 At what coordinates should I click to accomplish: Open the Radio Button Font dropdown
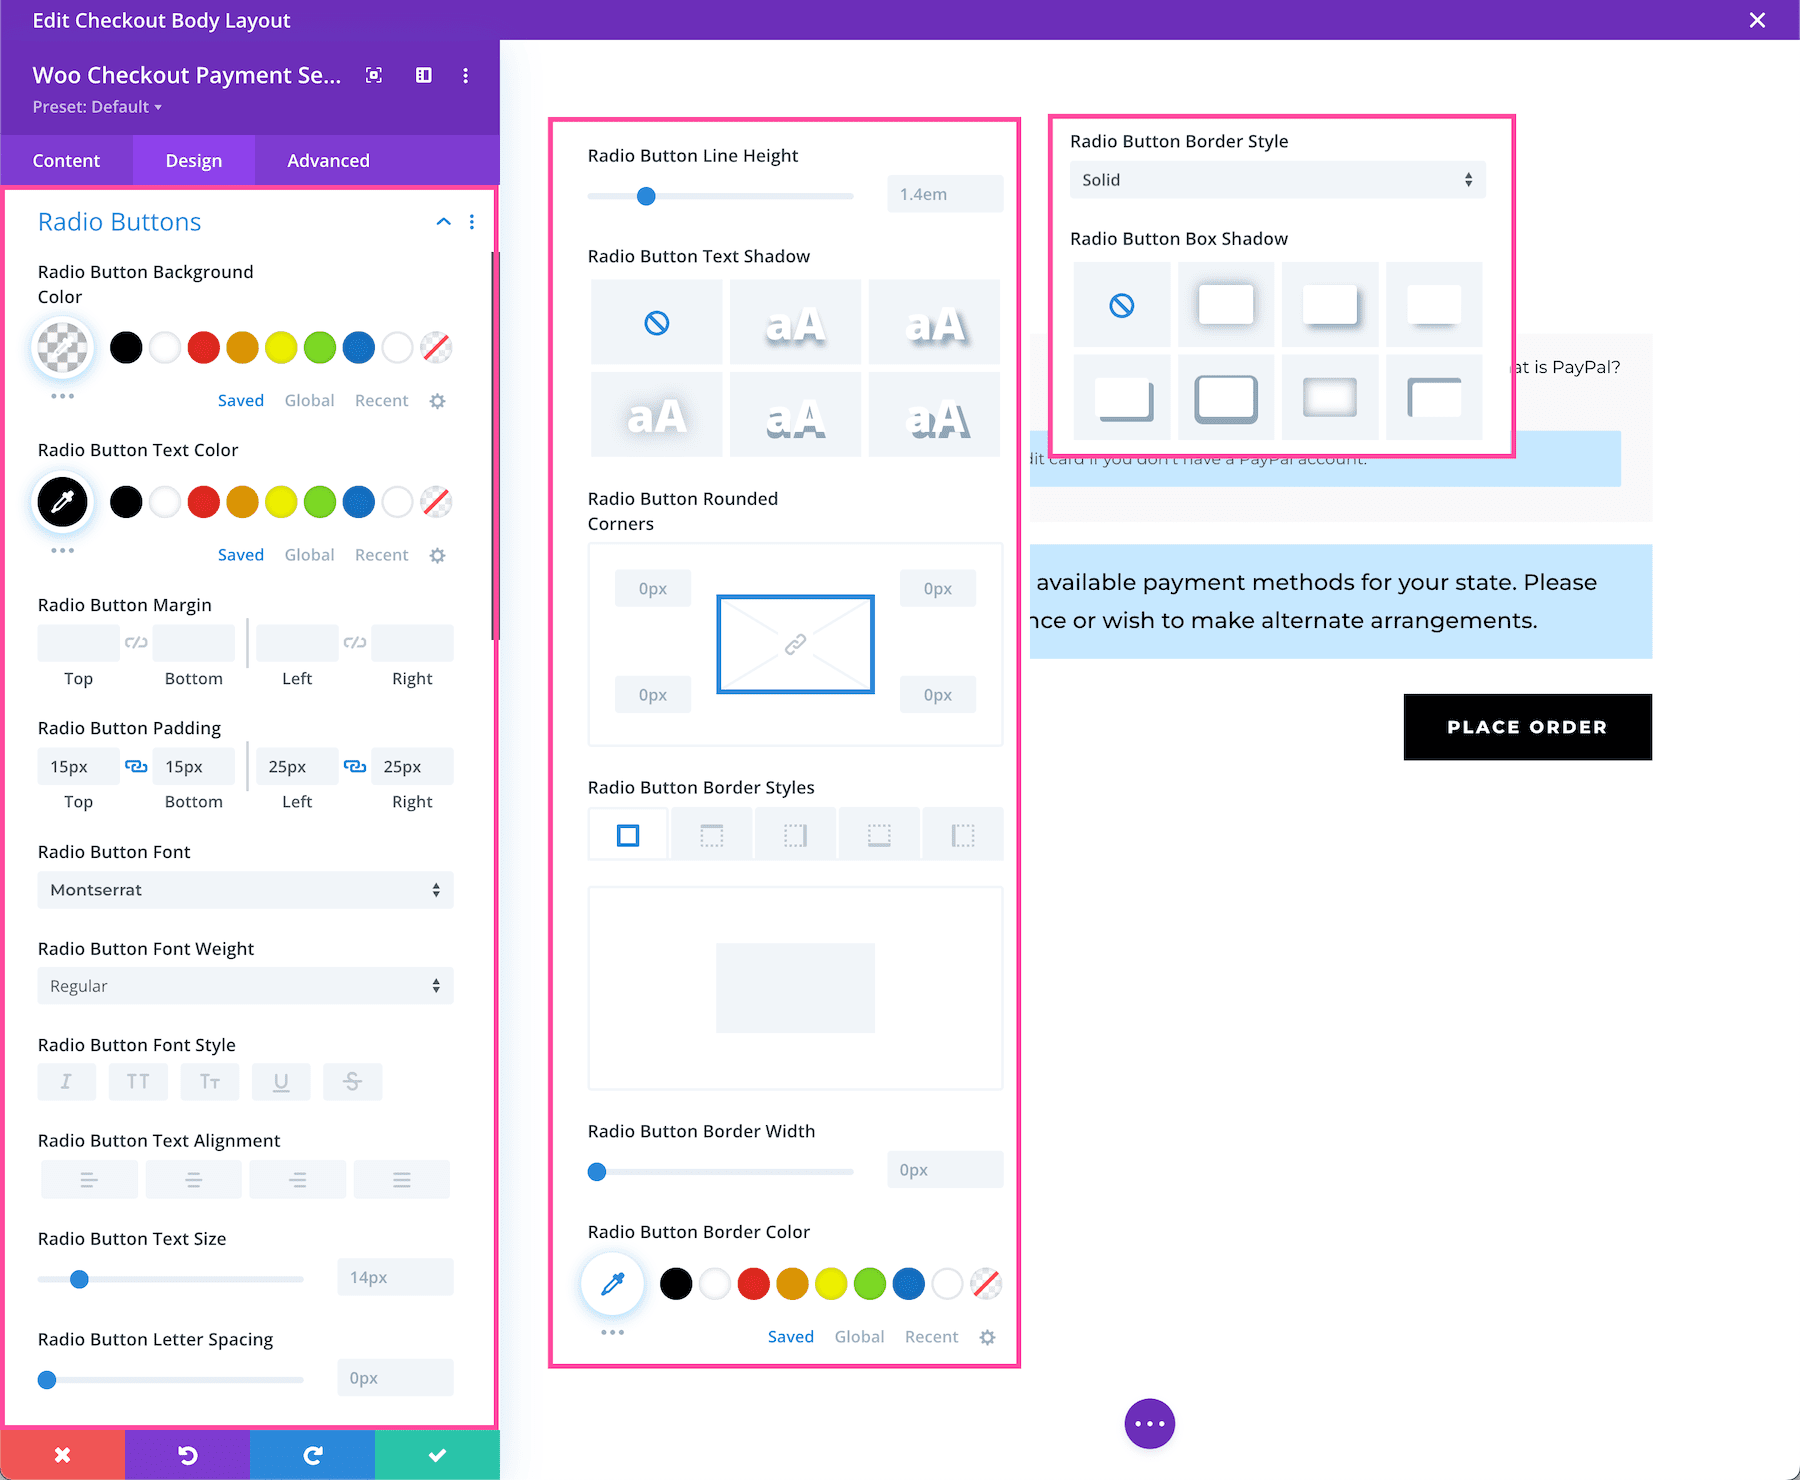click(245, 889)
